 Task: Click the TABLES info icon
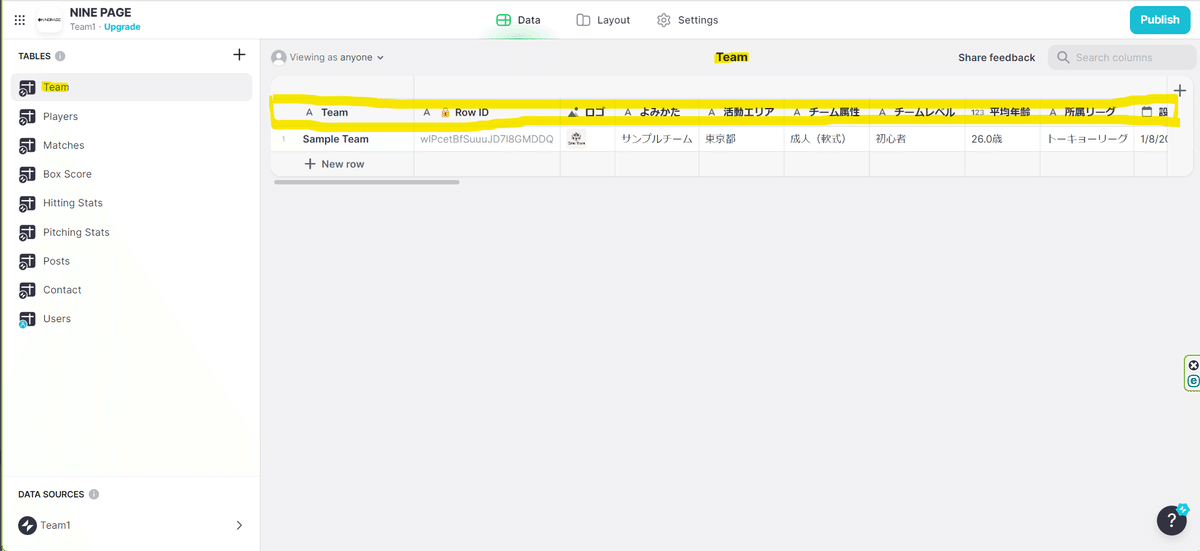tap(60, 56)
